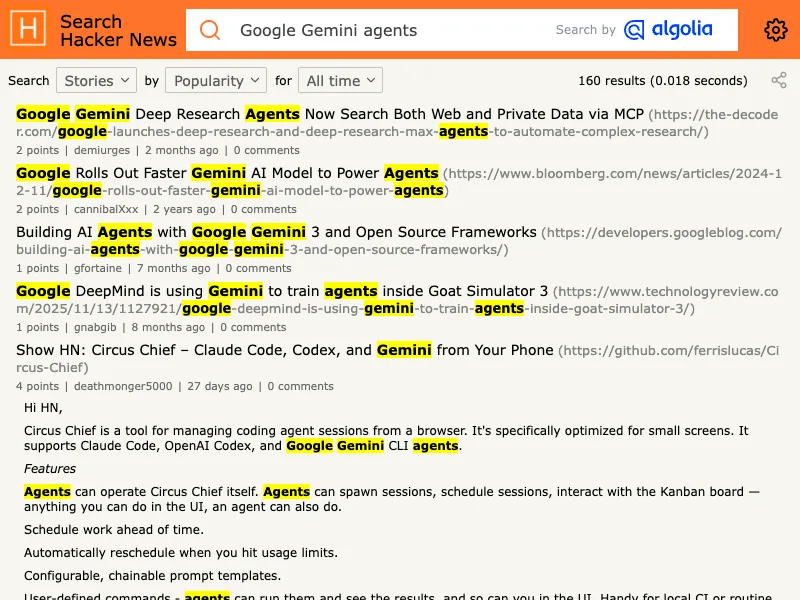Click 27 days ago timestamp
Image resolution: width=800 pixels, height=600 pixels.
(220, 386)
